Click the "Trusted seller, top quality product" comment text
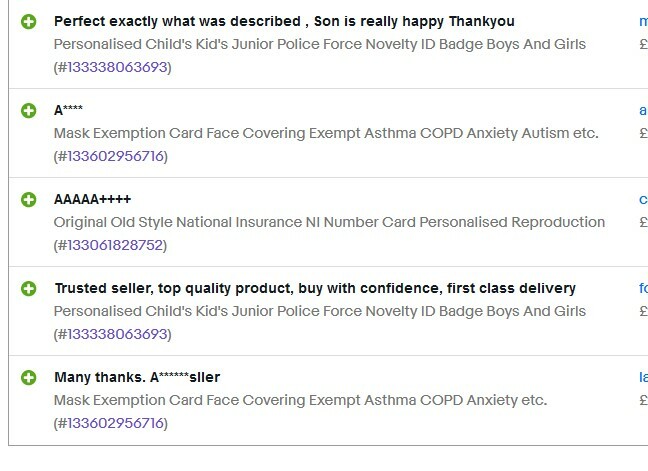648x471 pixels. [315, 288]
